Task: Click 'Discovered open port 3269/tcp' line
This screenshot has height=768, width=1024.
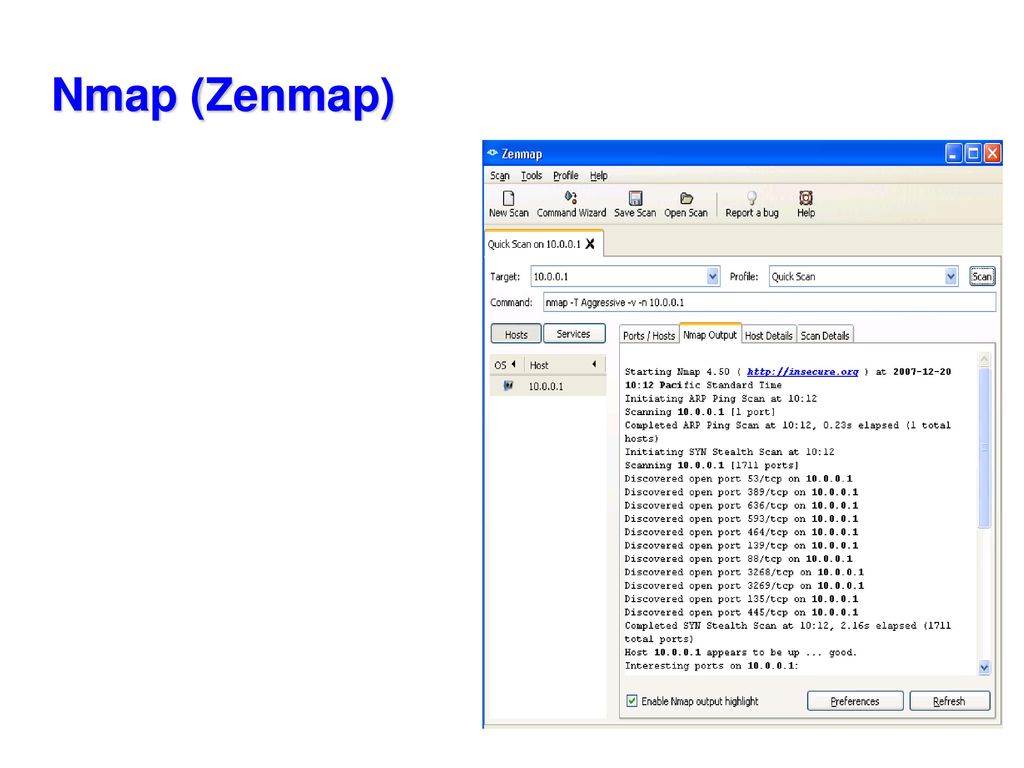Action: [744, 586]
